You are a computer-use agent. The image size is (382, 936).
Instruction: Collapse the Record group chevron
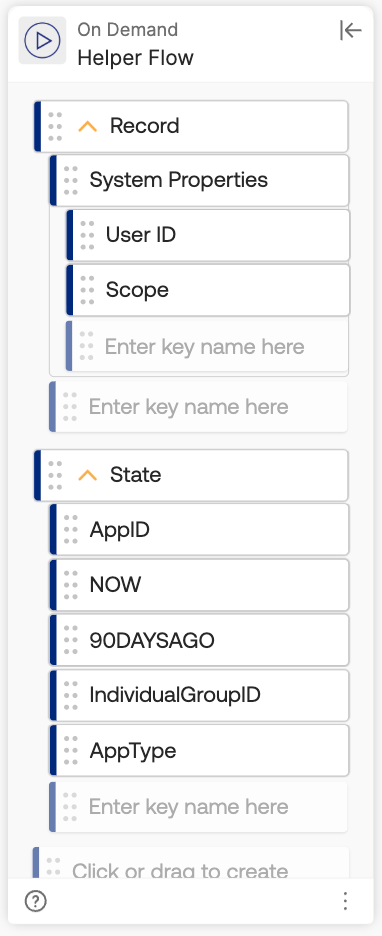point(88,127)
